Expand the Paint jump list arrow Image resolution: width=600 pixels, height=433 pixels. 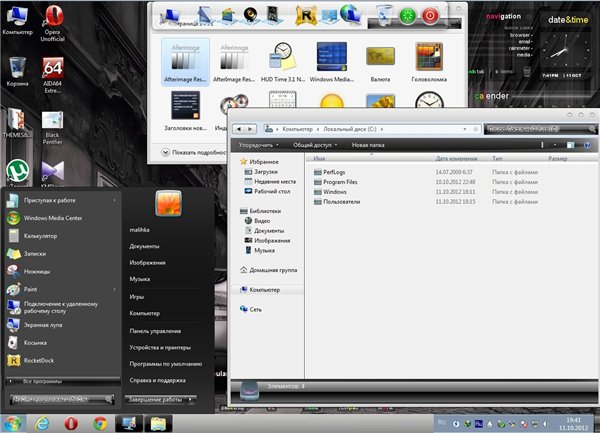click(x=116, y=290)
